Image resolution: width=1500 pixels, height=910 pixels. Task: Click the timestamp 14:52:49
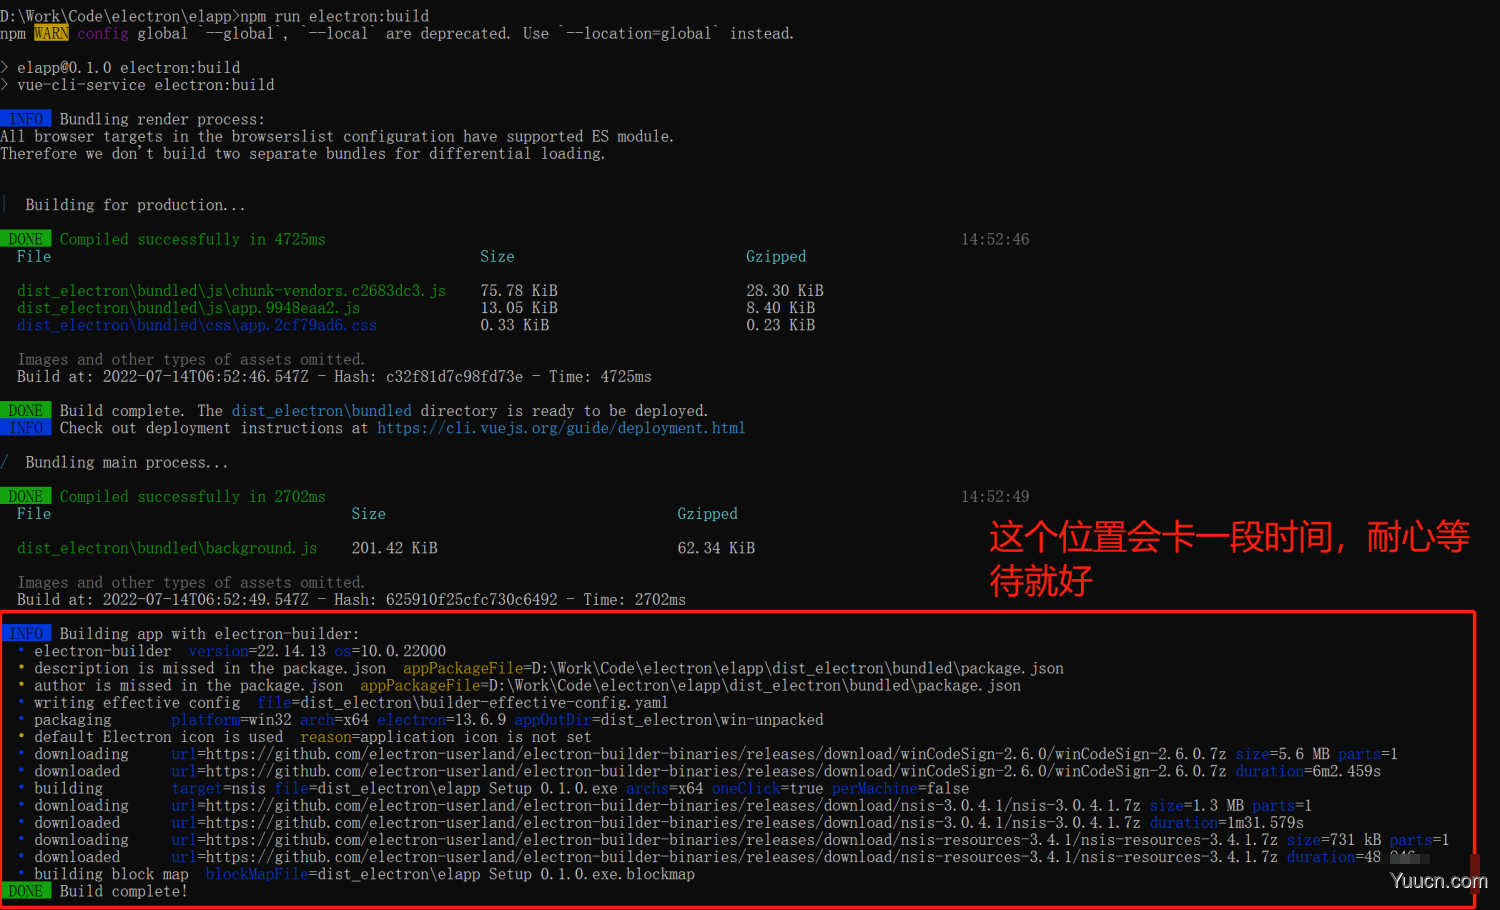point(995,496)
